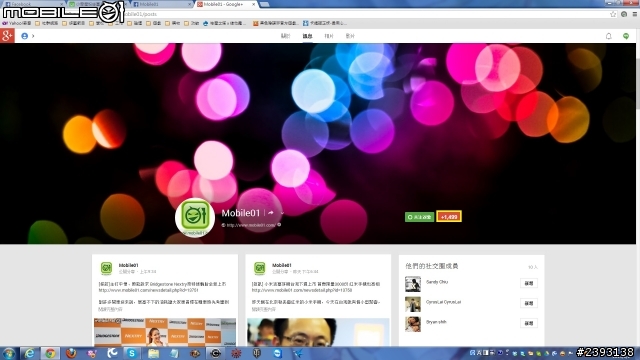Viewport: 640px width, 360px height.
Task: Open Sandy Chiu's name link
Action: [437, 282]
